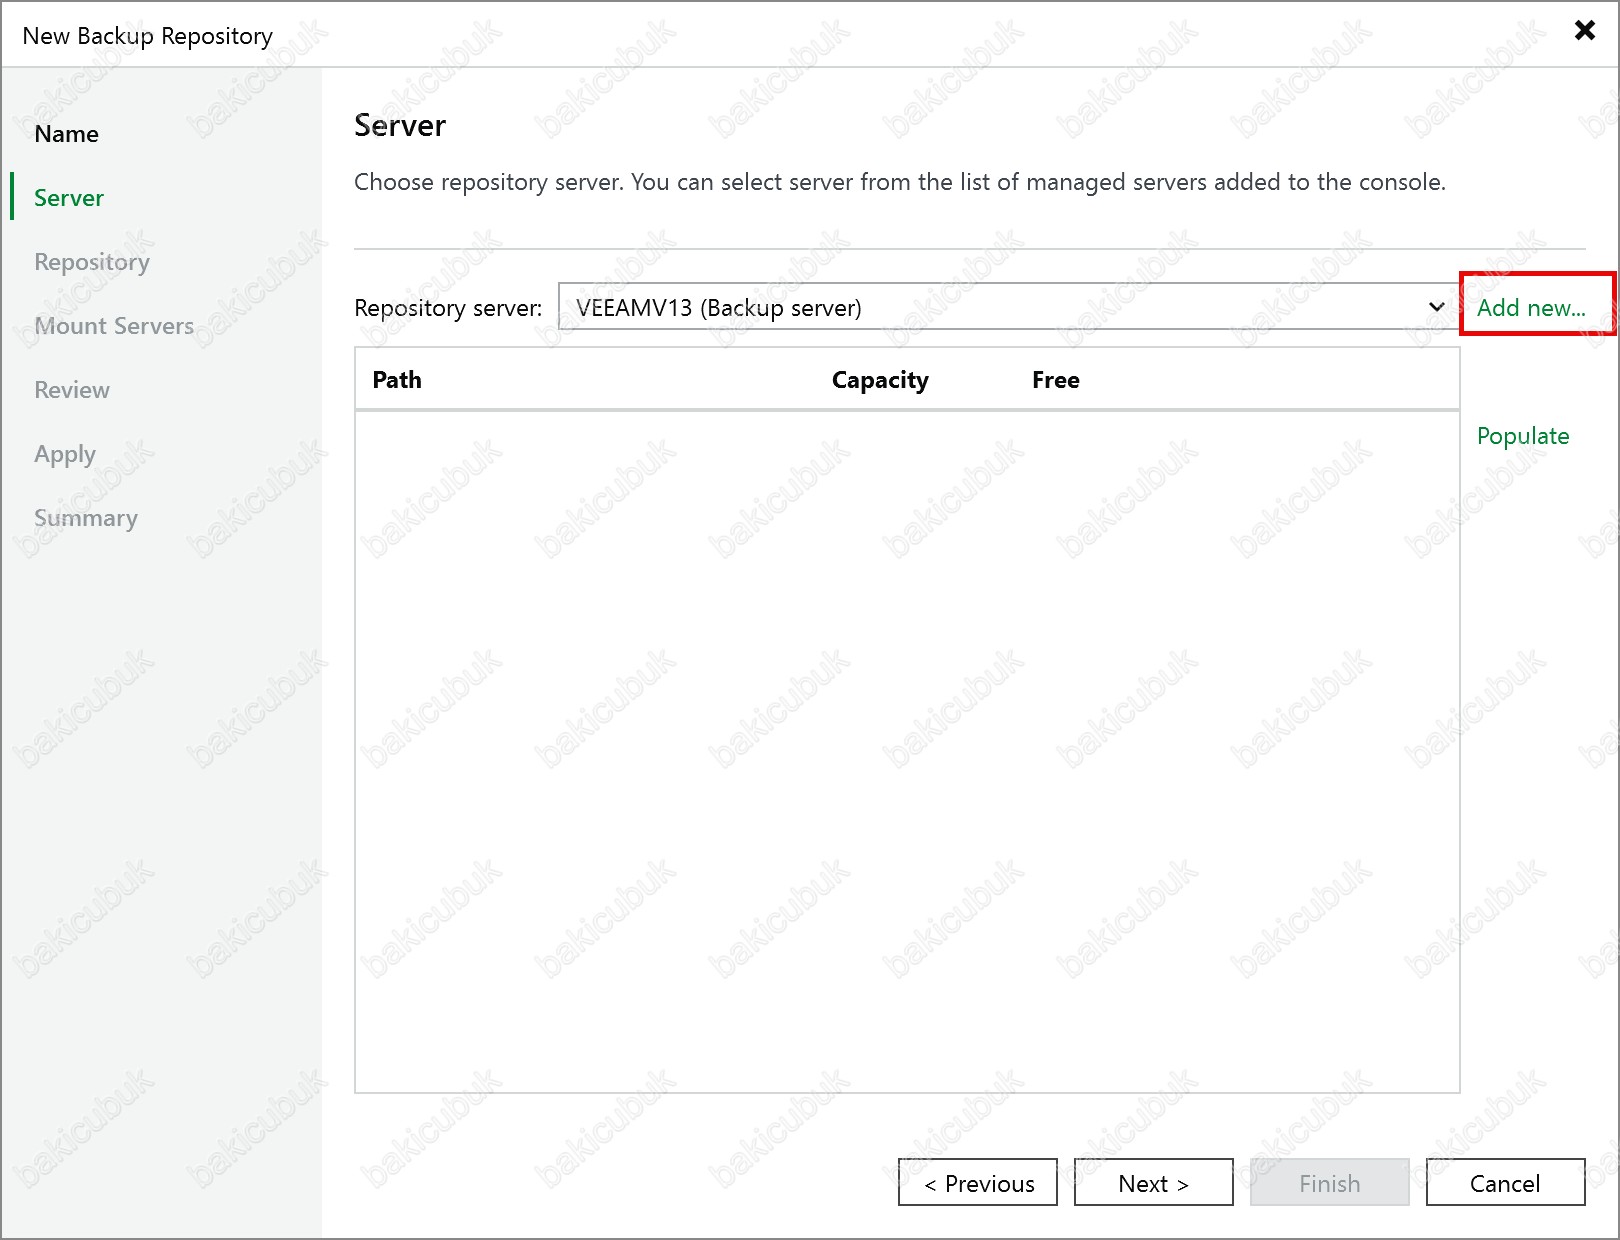Click the greyed-out Finish button
Image resolution: width=1620 pixels, height=1240 pixels.
coord(1329,1183)
